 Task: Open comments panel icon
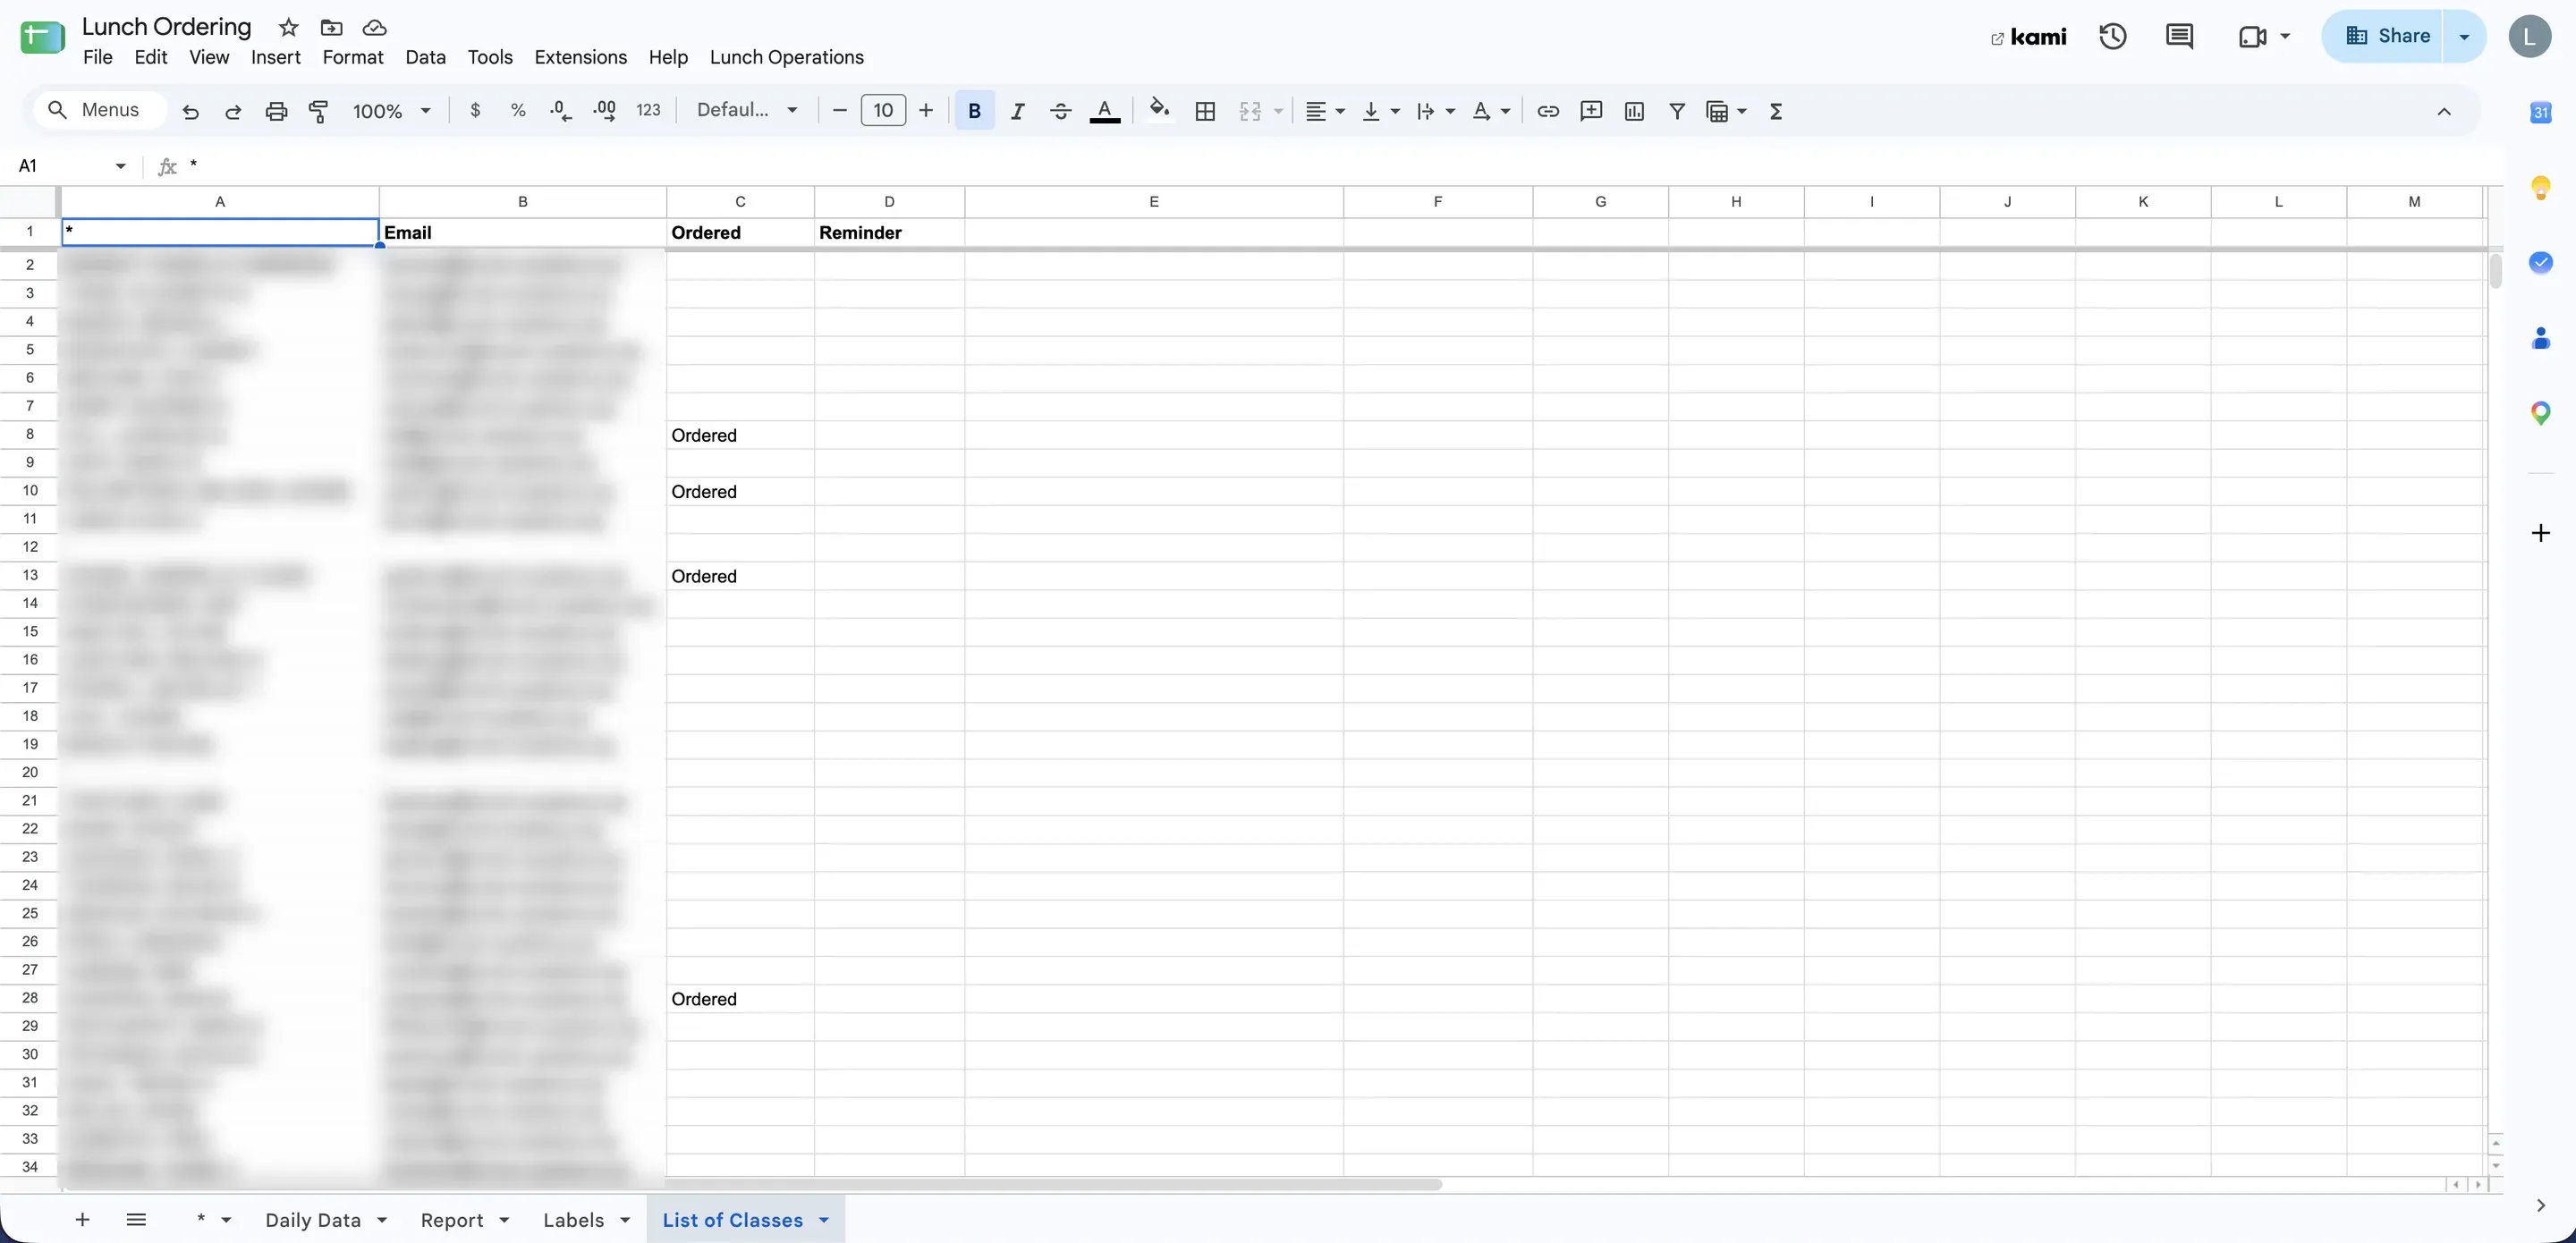[2179, 37]
